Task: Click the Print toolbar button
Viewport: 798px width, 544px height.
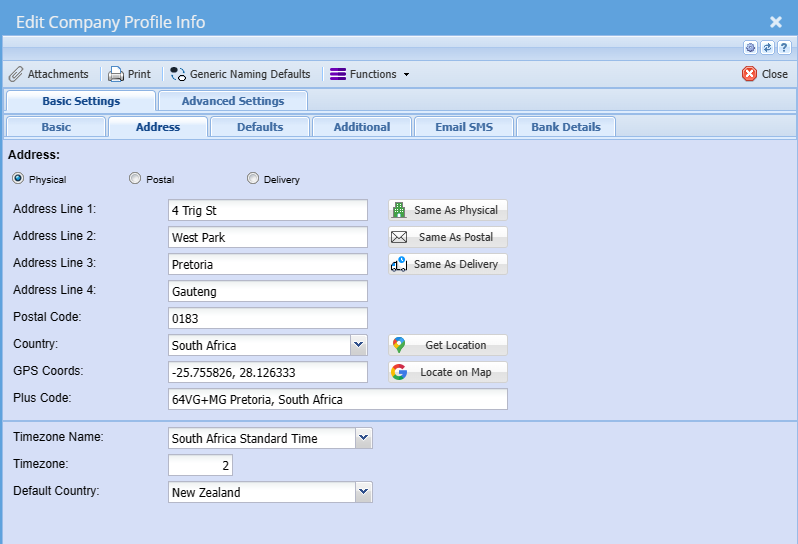Action: click(x=130, y=74)
